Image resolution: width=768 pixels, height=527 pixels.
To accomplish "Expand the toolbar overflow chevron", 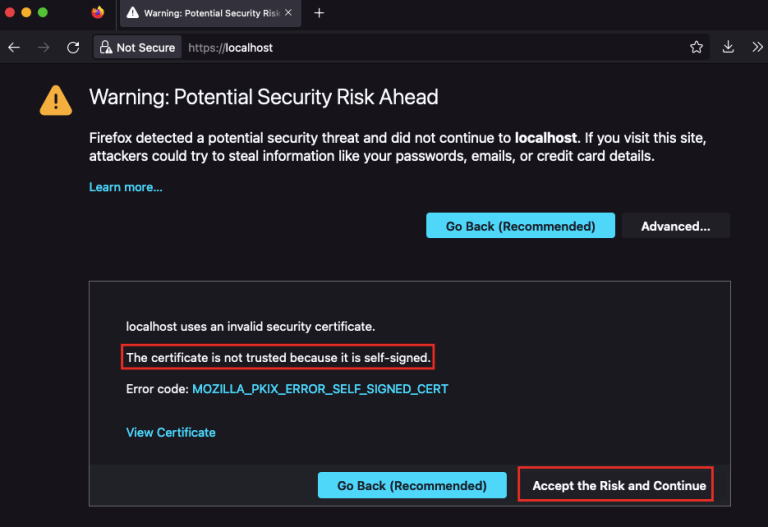I will pyautogui.click(x=757, y=47).
